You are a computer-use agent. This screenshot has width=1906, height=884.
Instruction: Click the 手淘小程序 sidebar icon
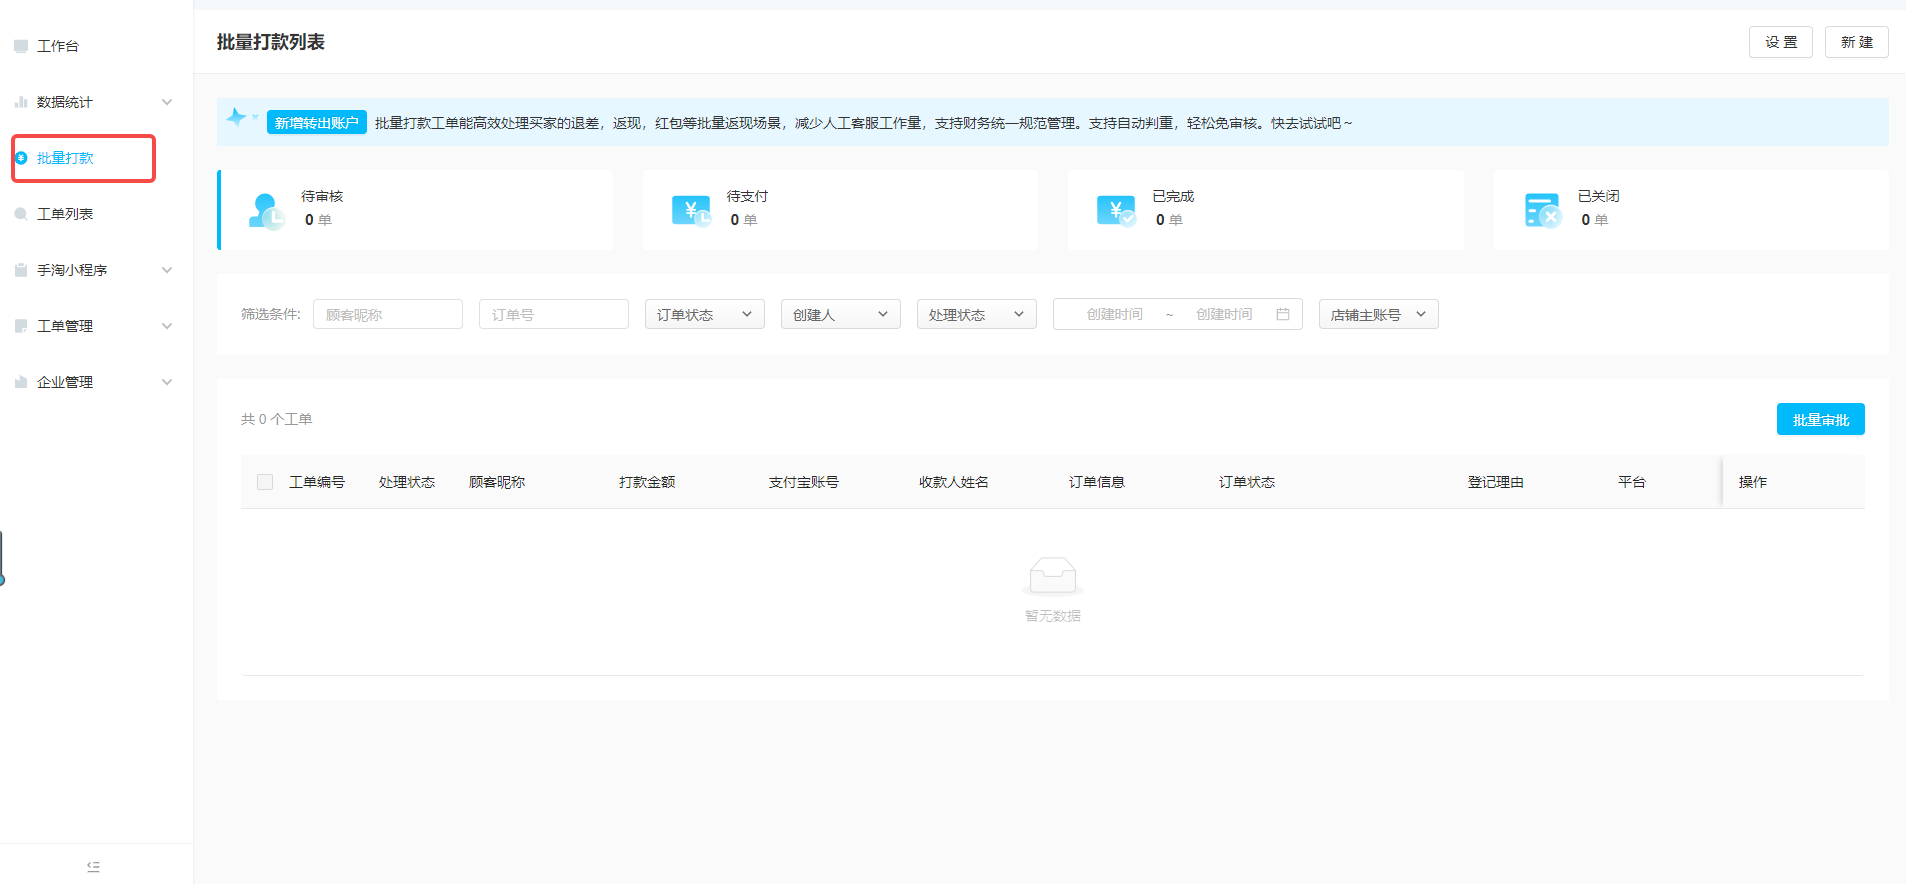[21, 270]
